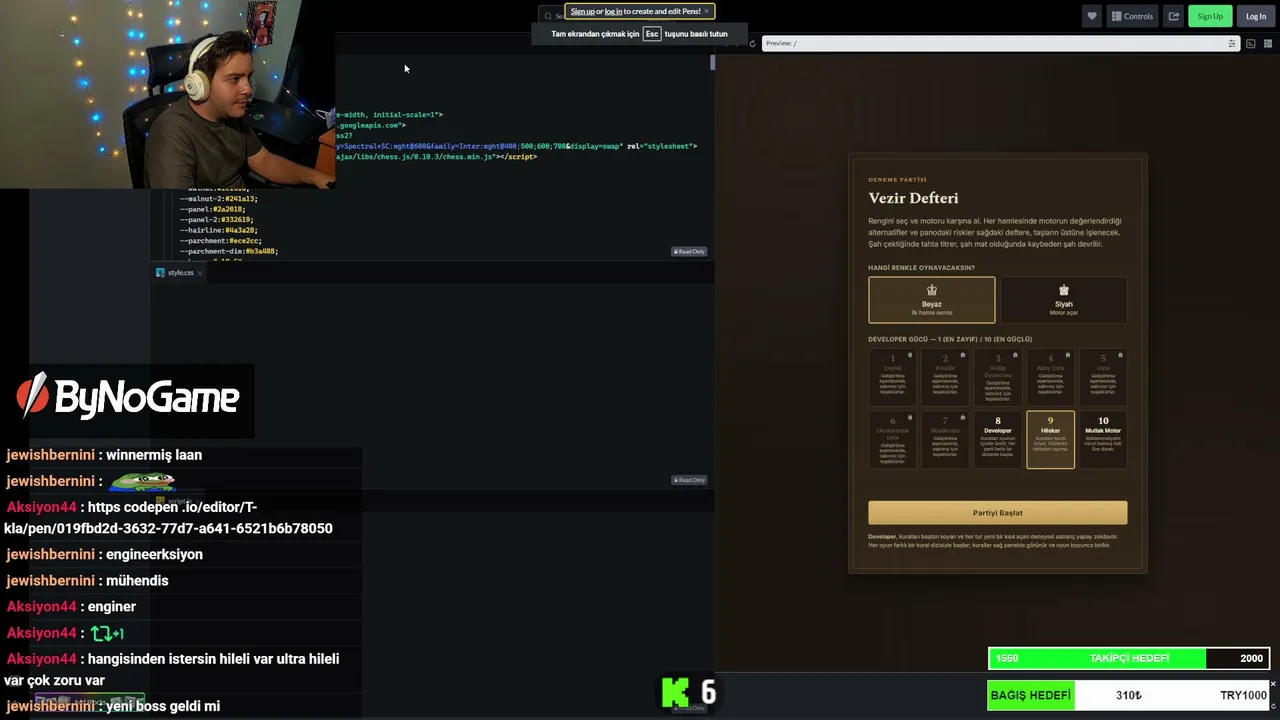The height and width of the screenshot is (720, 1280).
Task: Click the Log In button
Action: (x=1256, y=16)
